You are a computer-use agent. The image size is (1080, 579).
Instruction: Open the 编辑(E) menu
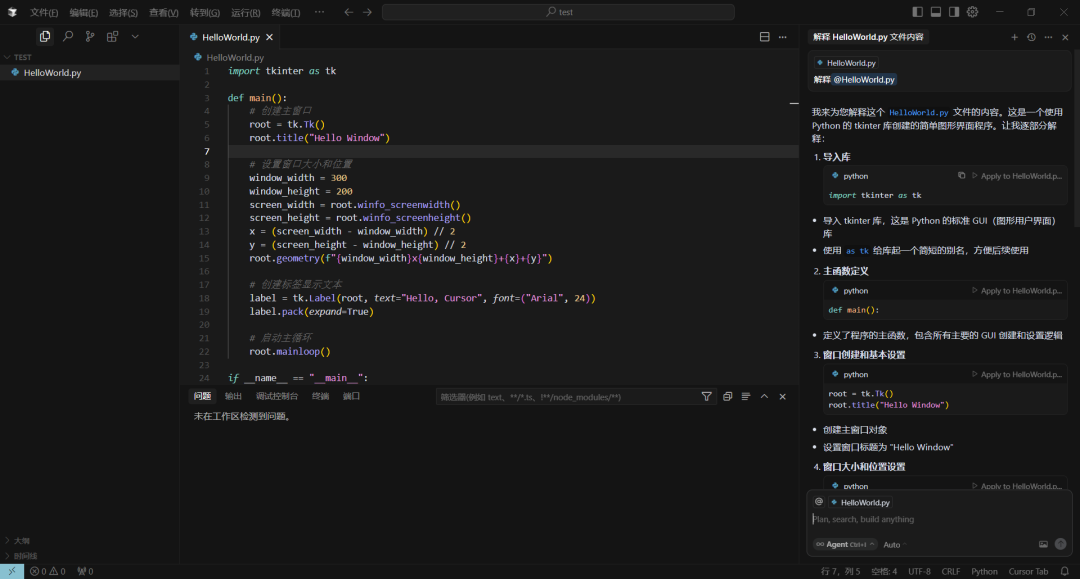pyautogui.click(x=83, y=12)
